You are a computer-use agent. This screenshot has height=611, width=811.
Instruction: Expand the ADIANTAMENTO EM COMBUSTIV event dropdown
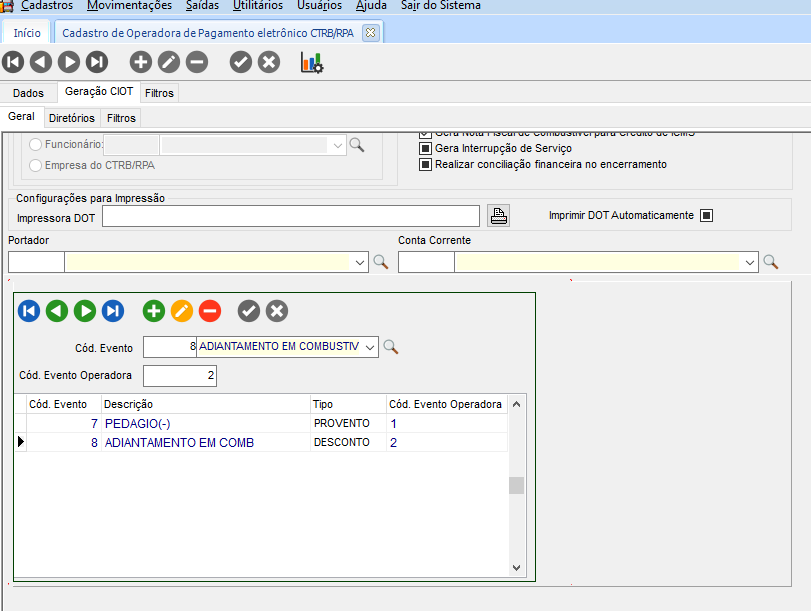click(x=370, y=347)
